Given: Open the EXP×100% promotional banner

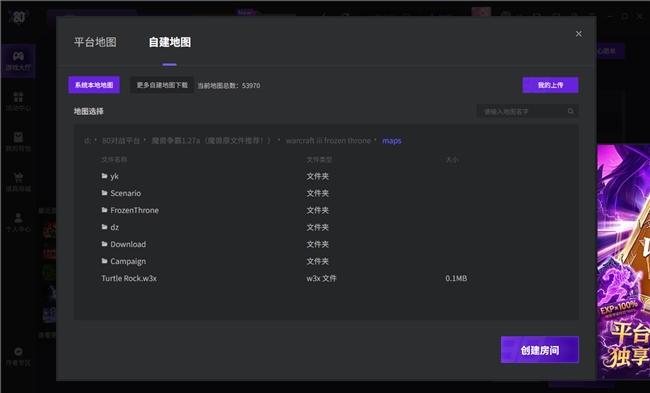Looking at the screenshot, I should point(623,261).
